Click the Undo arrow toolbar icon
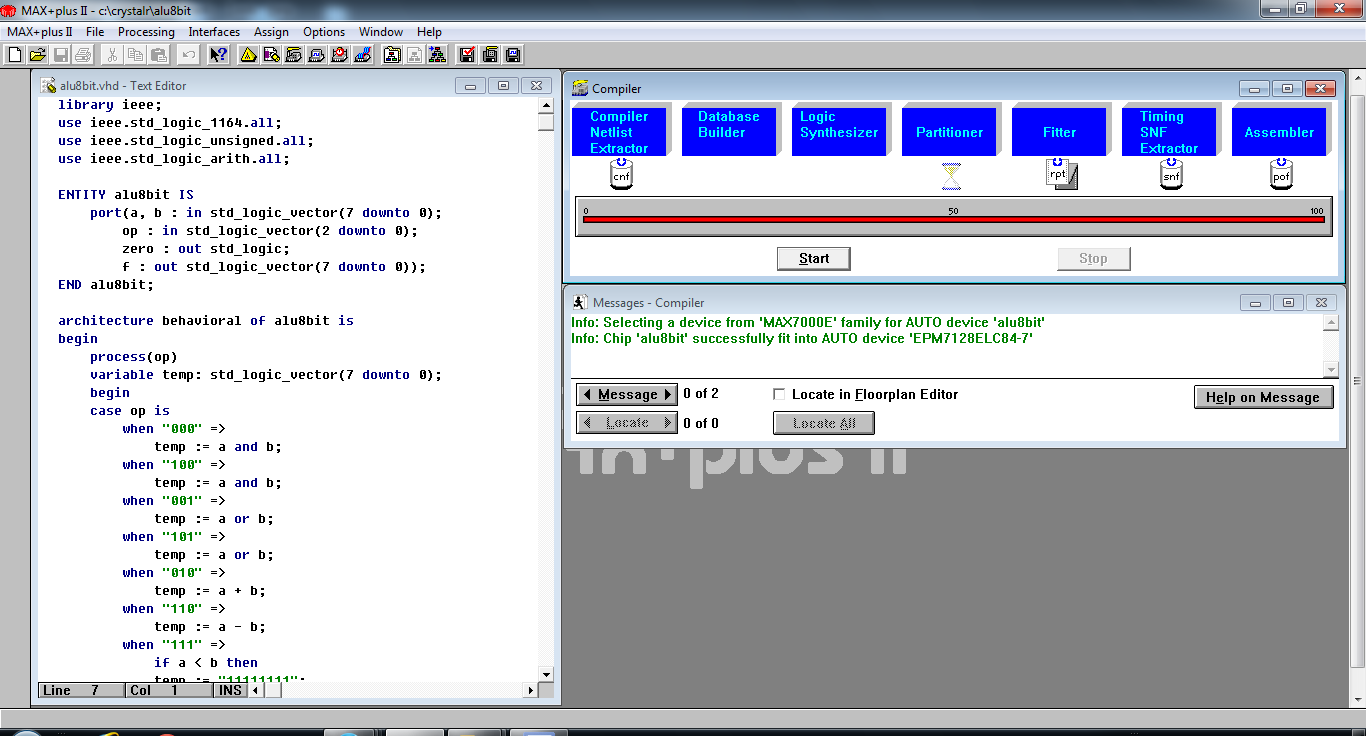The width and height of the screenshot is (1366, 736). (x=188, y=54)
